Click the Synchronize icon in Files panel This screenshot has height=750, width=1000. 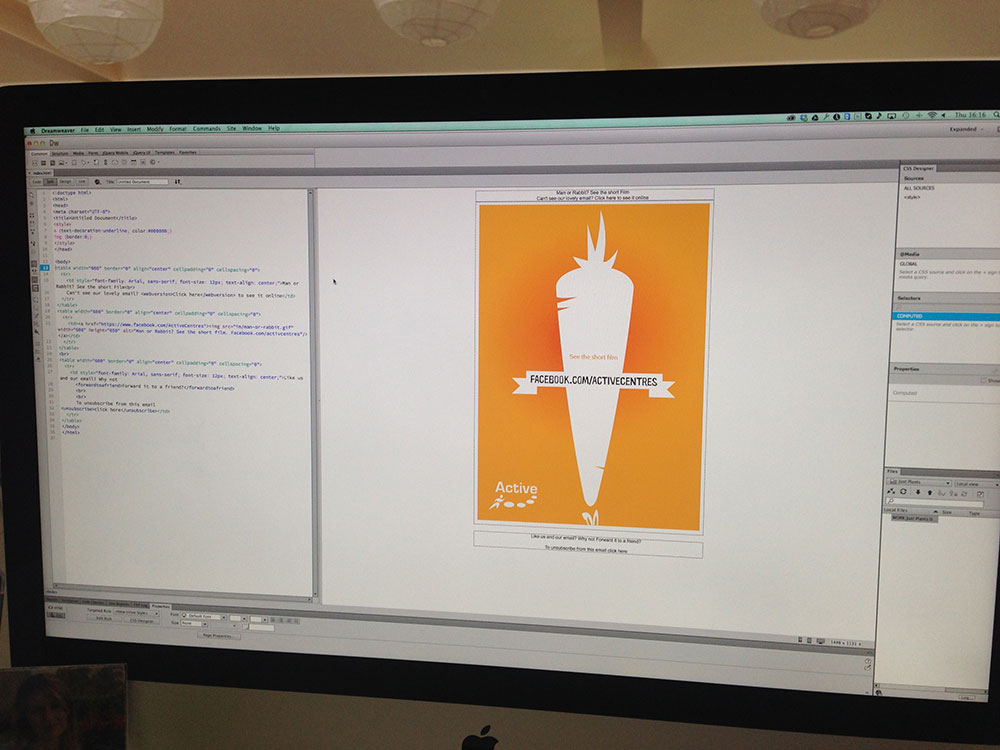click(964, 494)
